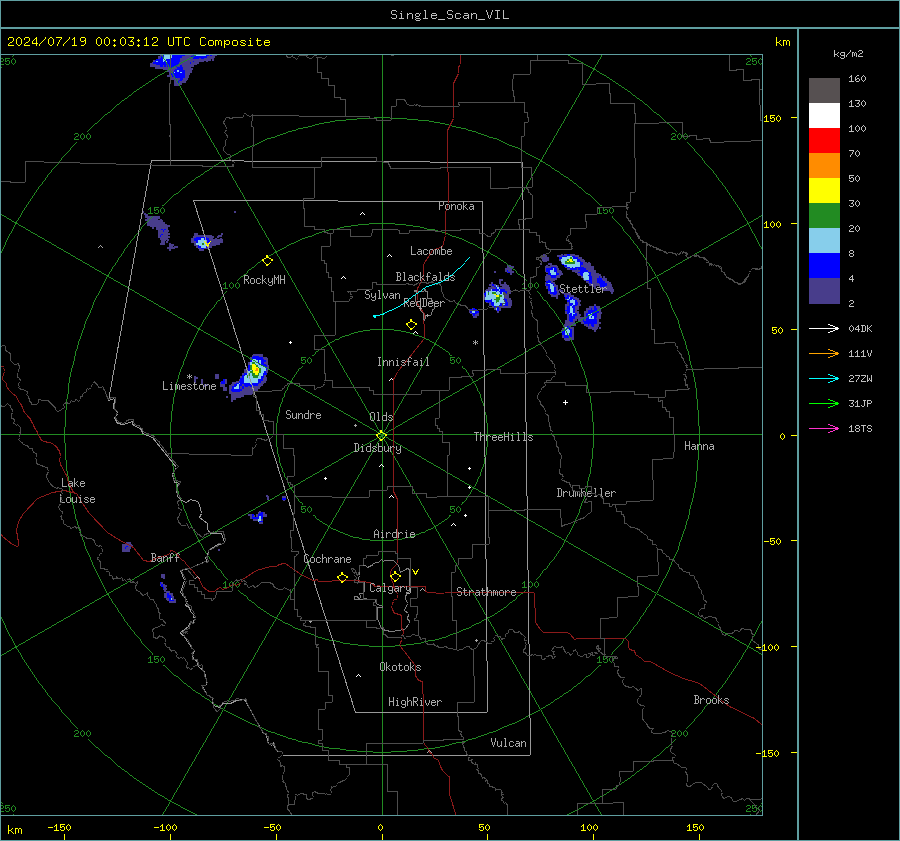Image resolution: width=900 pixels, height=841 pixels.
Task: Click the 2024/07/19 00:03:12 UTC Composite timestamp
Action: coord(138,42)
